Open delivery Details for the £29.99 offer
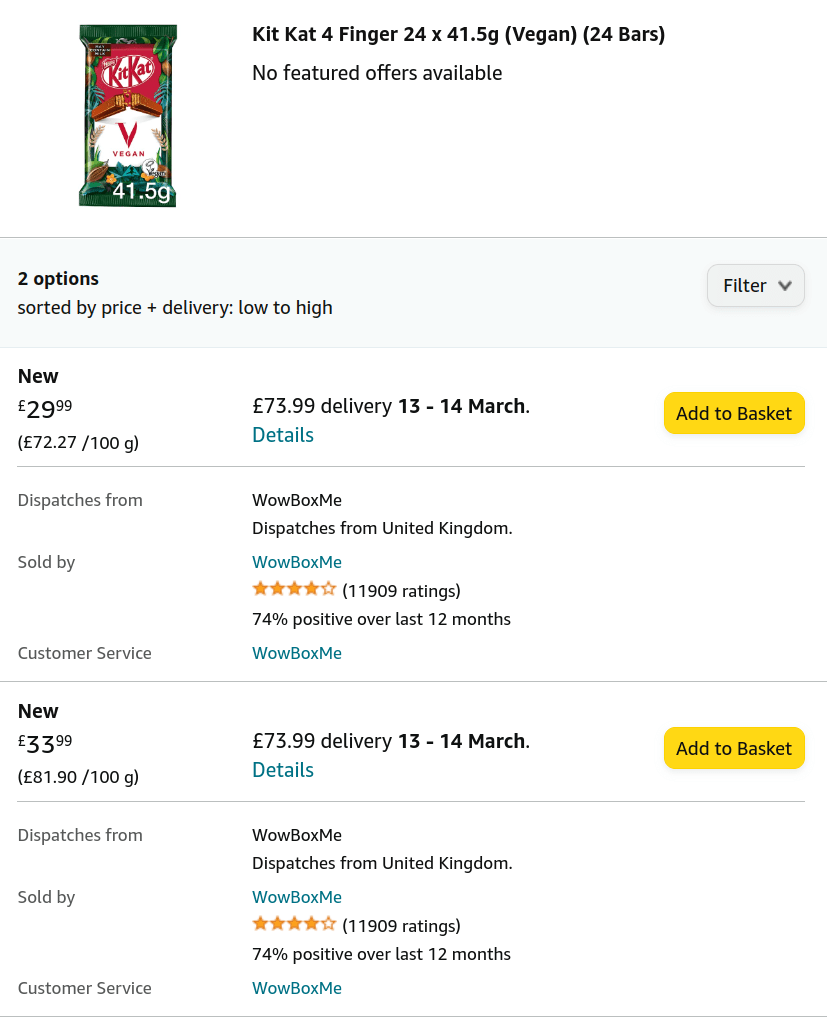 pos(283,435)
